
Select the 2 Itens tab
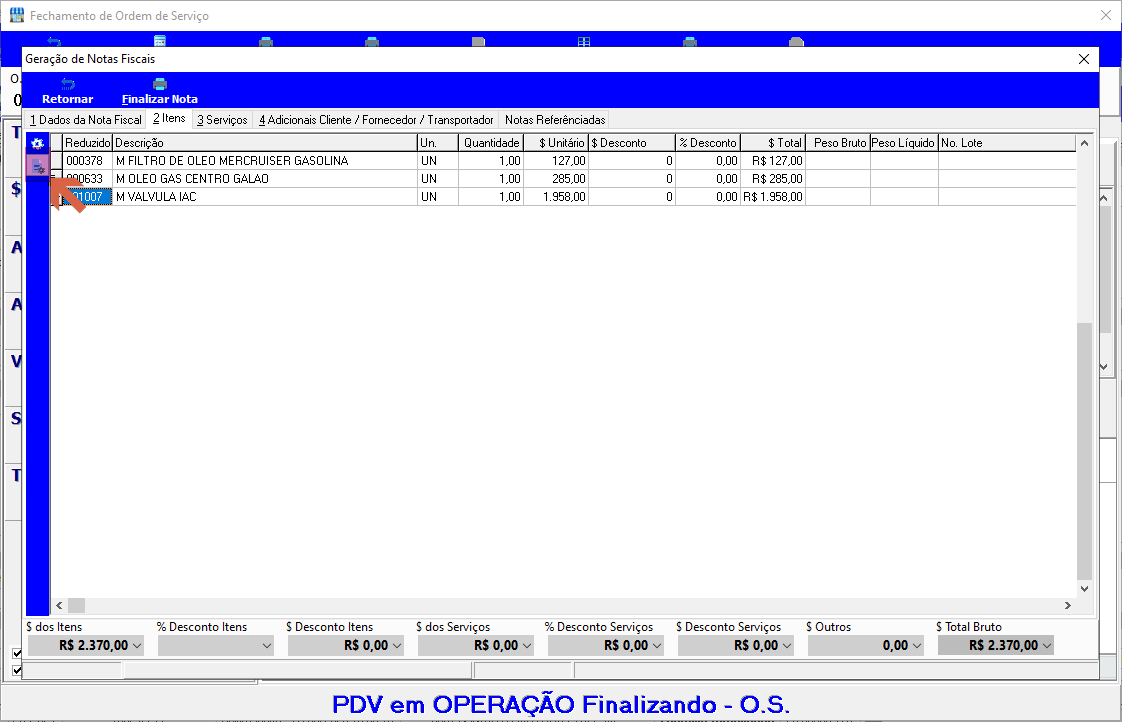[x=169, y=119]
